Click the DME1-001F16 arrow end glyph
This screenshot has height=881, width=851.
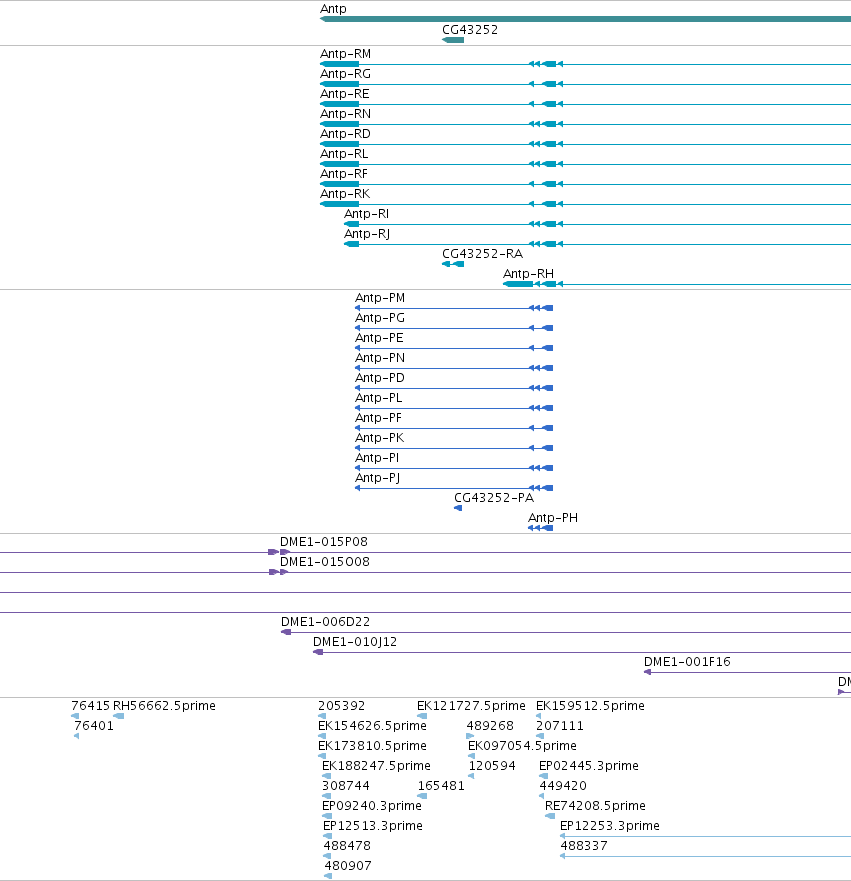[648, 672]
